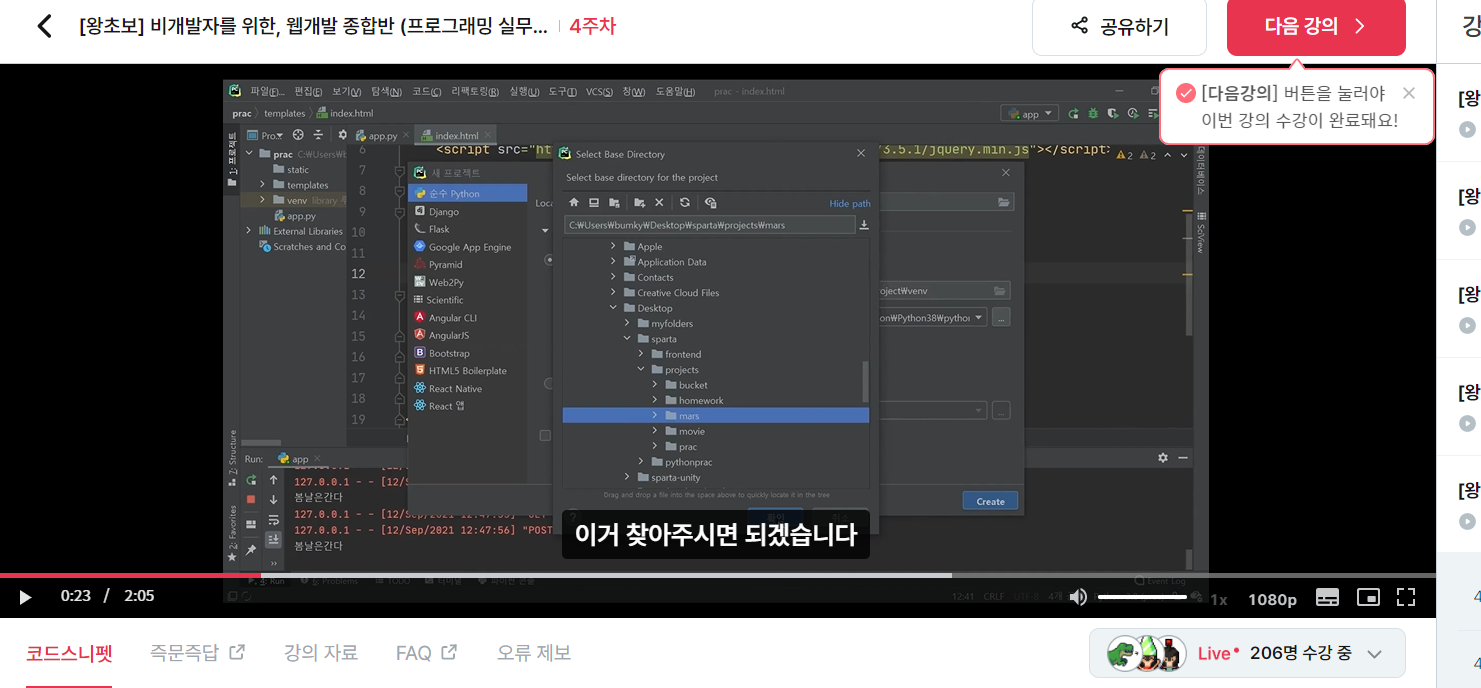
Task: Open the 오류 제보 tab
Action: click(534, 653)
